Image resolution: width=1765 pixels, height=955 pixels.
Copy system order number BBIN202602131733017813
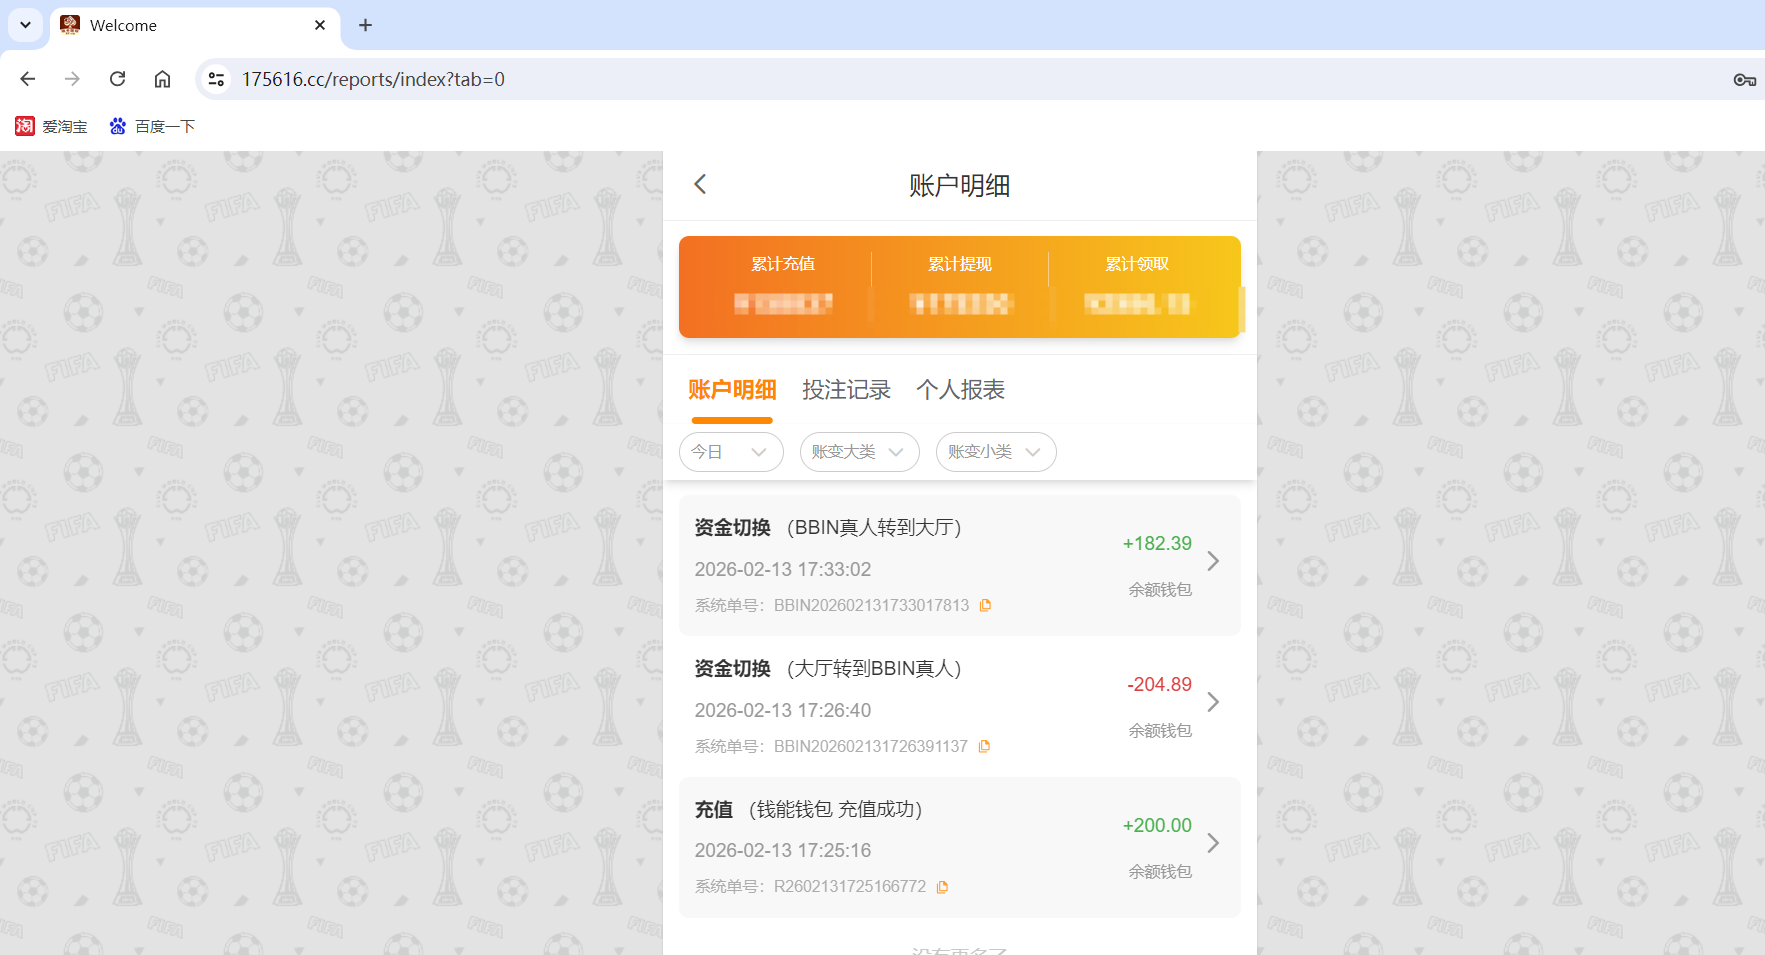(986, 604)
